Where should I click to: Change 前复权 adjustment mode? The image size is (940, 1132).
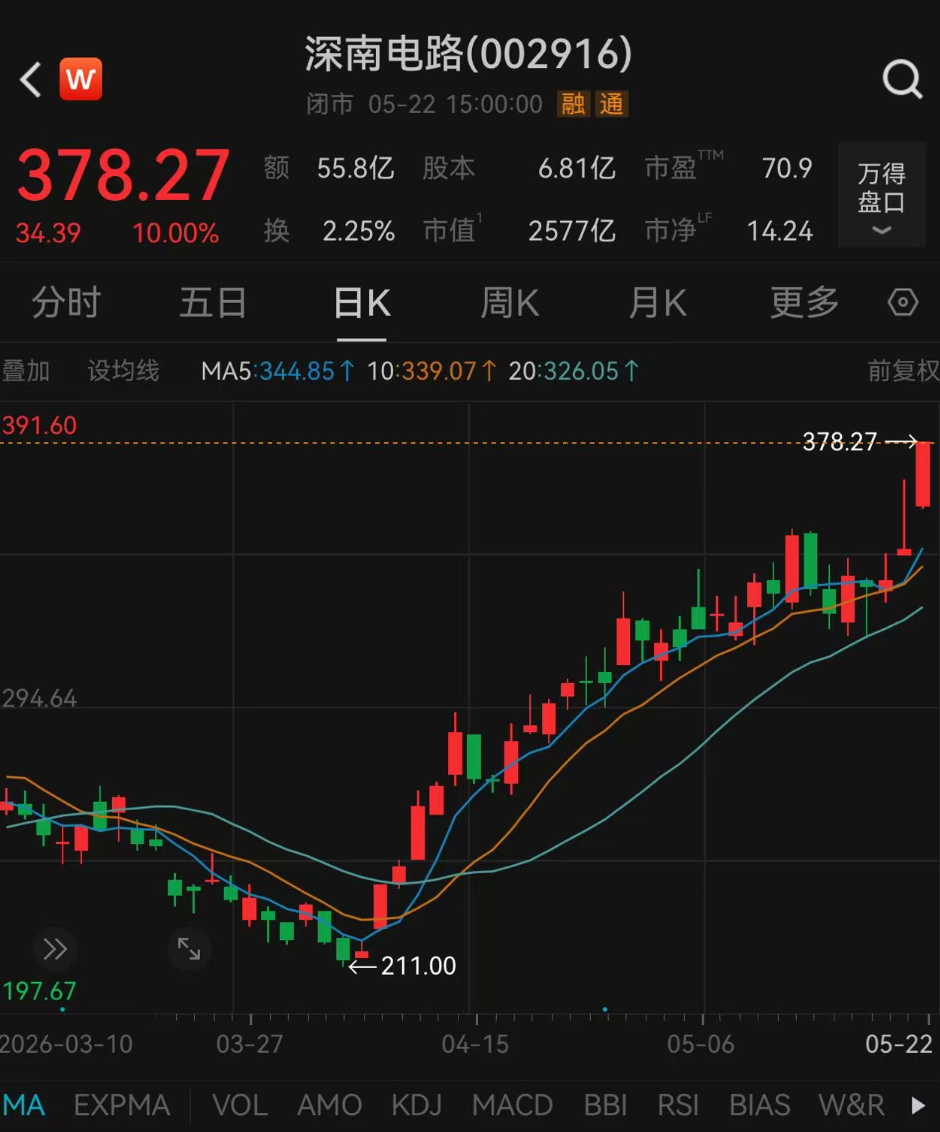[x=903, y=370]
